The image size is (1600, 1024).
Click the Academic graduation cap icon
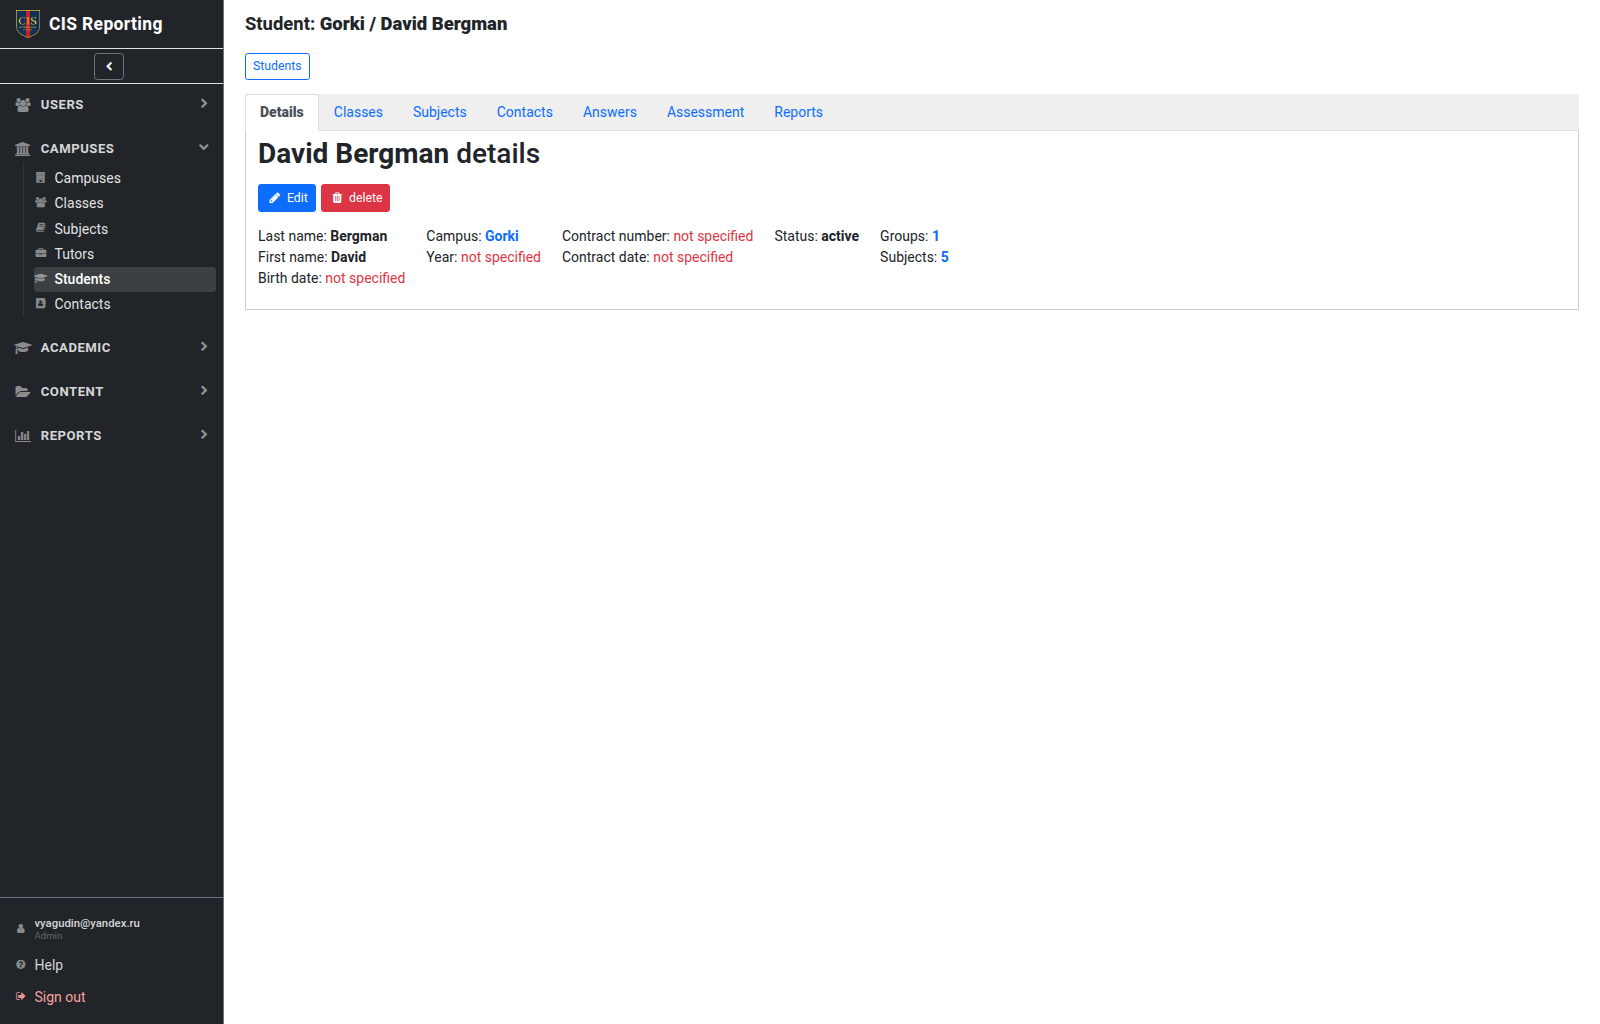[23, 347]
